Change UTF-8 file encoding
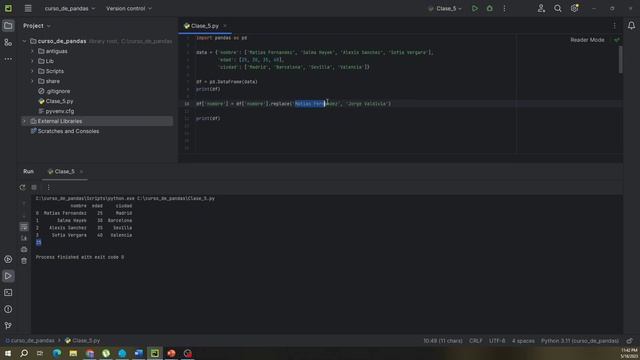This screenshot has height=360, width=640. click(x=497, y=341)
